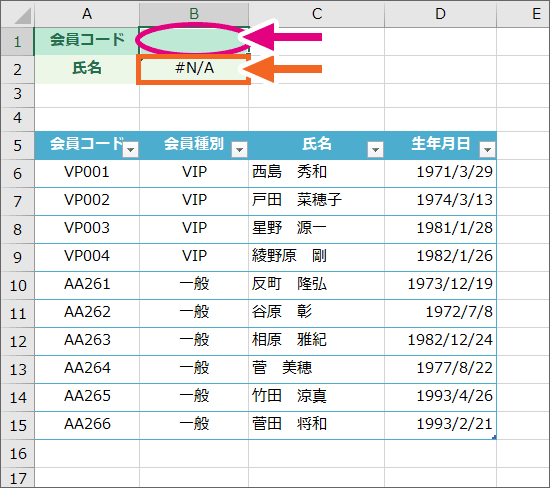Select row 4 header

tap(18, 118)
